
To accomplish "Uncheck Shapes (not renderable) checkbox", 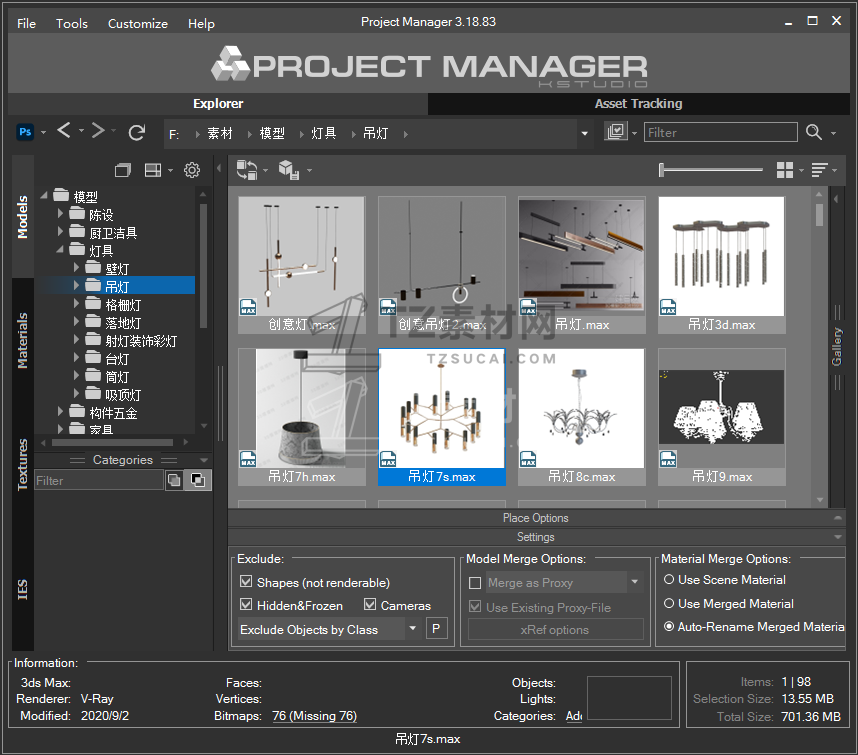I will [x=246, y=582].
